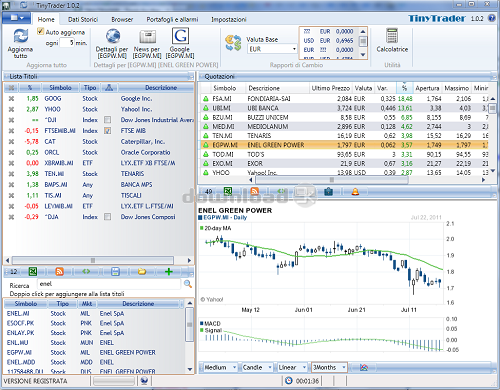The image size is (500, 390).
Task: Open Dettagli per EGPW.MI globe icon
Action: click(x=113, y=36)
